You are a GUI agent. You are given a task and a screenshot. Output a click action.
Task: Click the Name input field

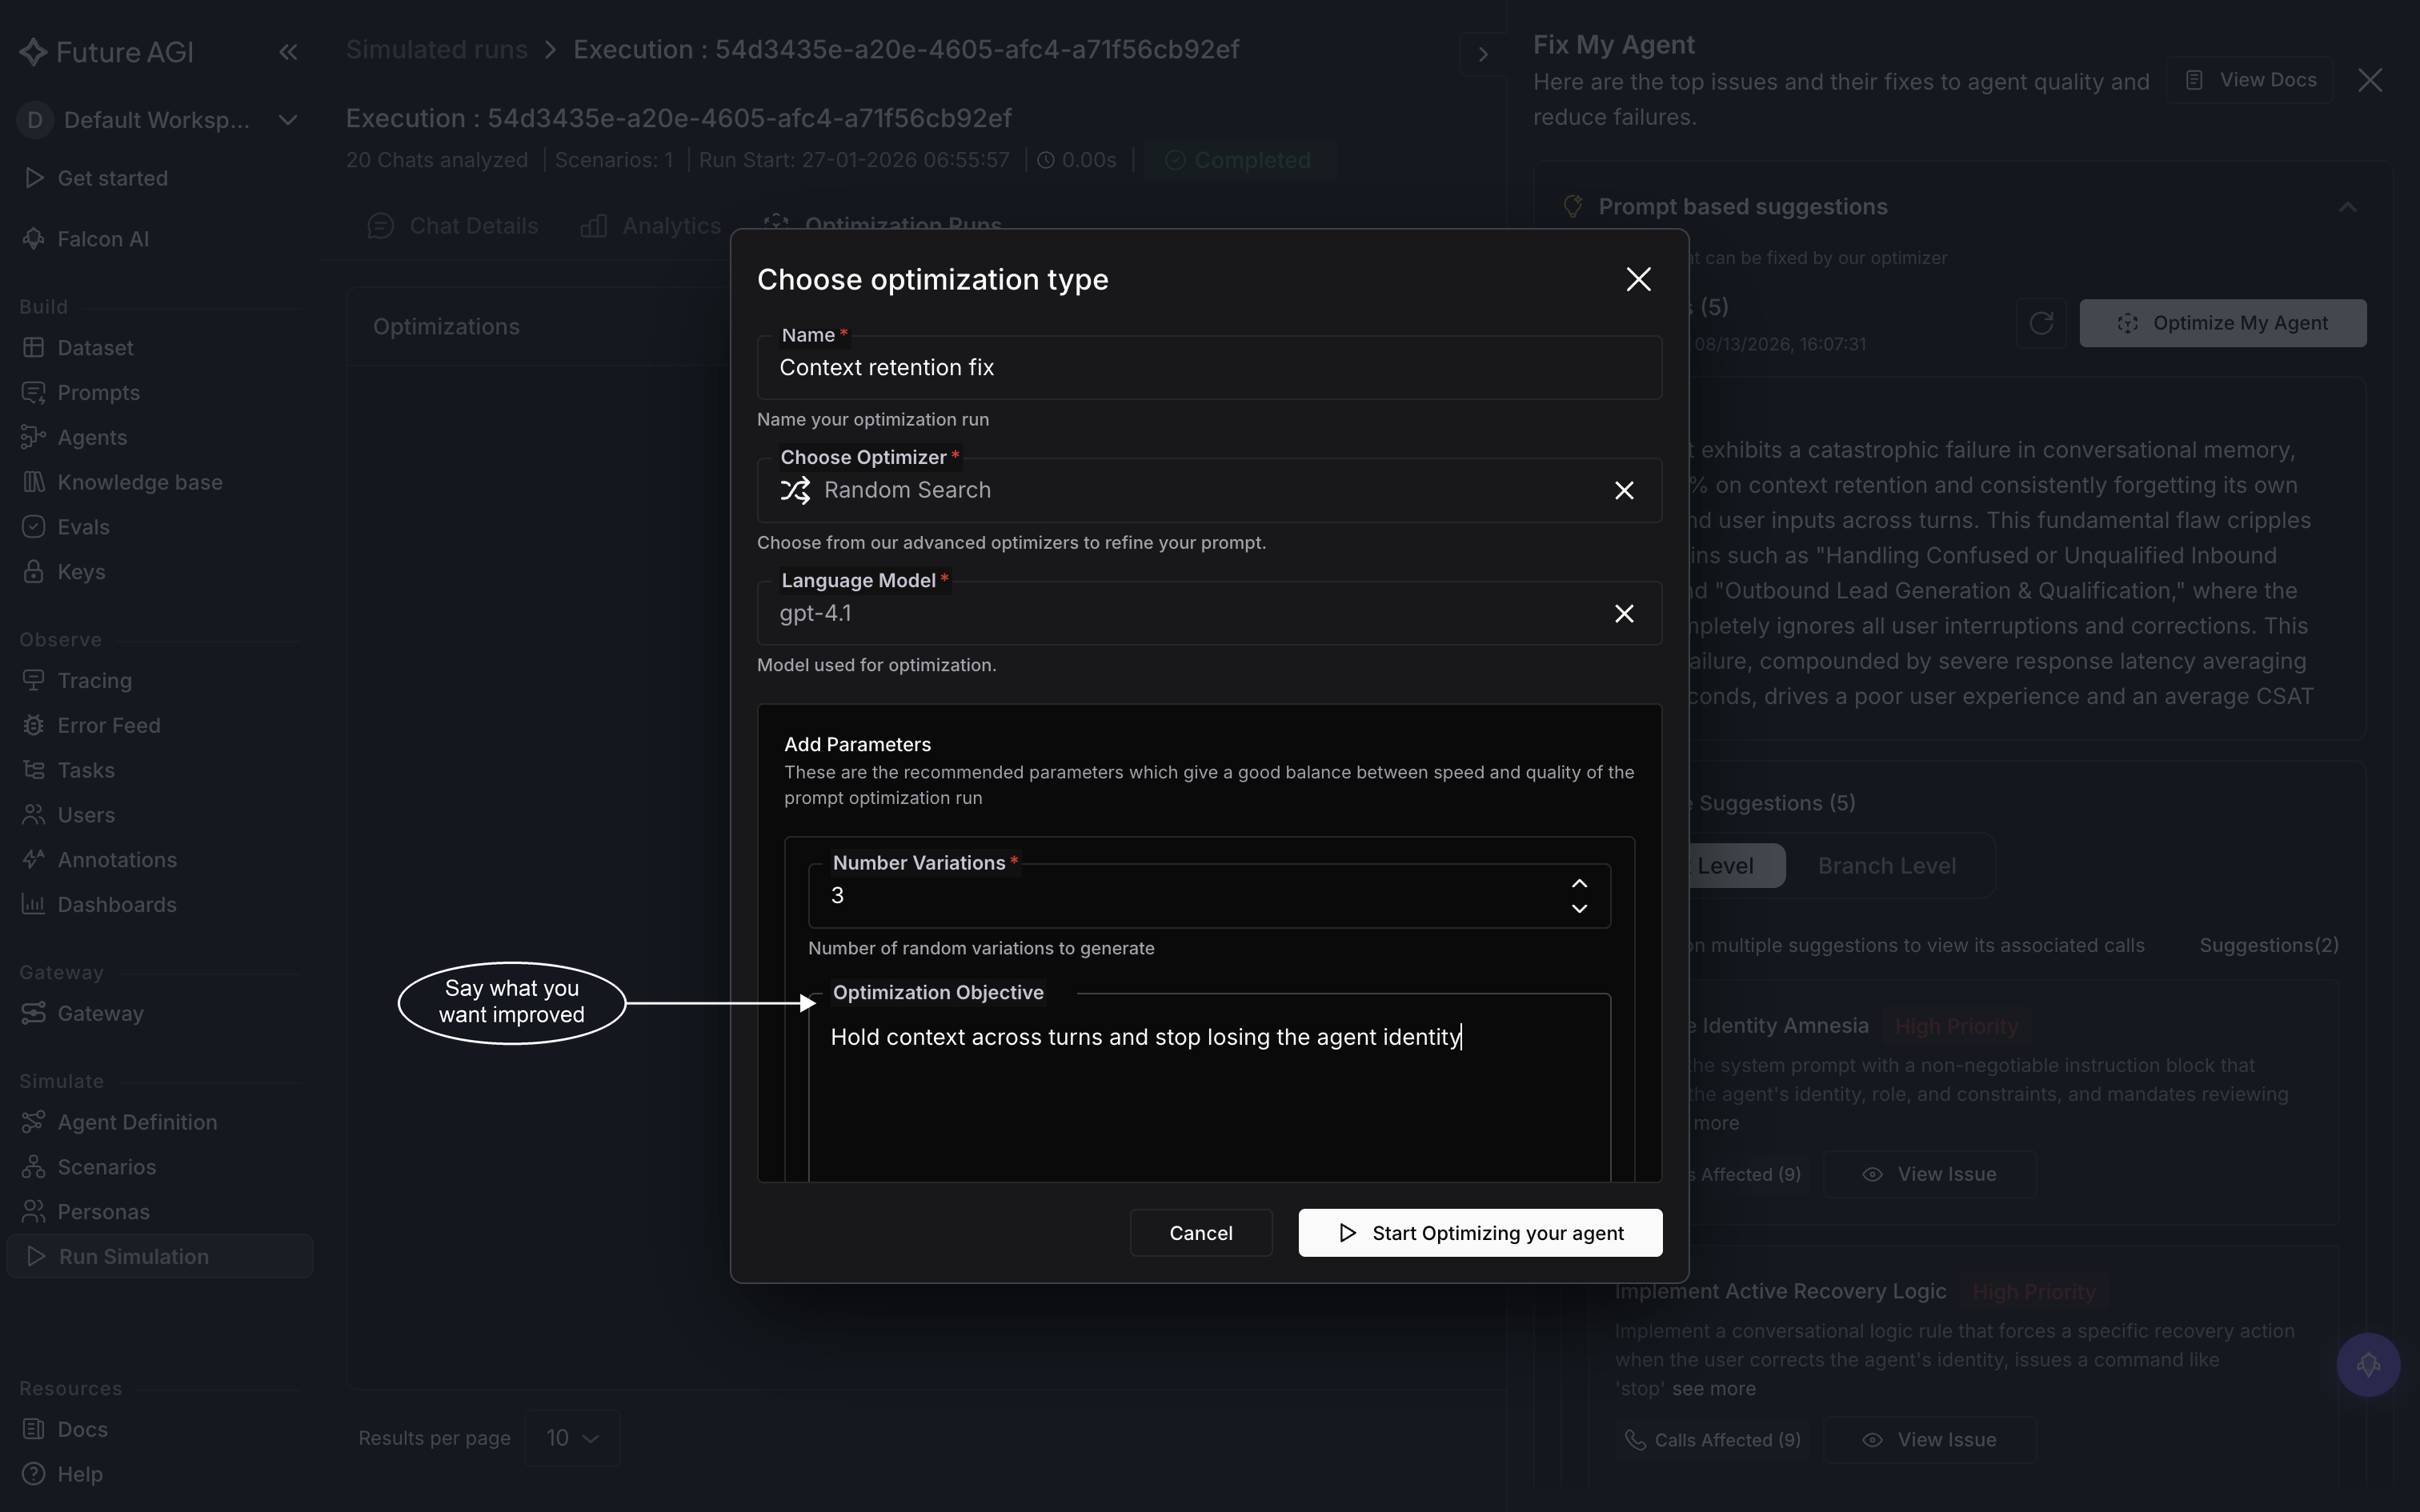[x=1209, y=368]
